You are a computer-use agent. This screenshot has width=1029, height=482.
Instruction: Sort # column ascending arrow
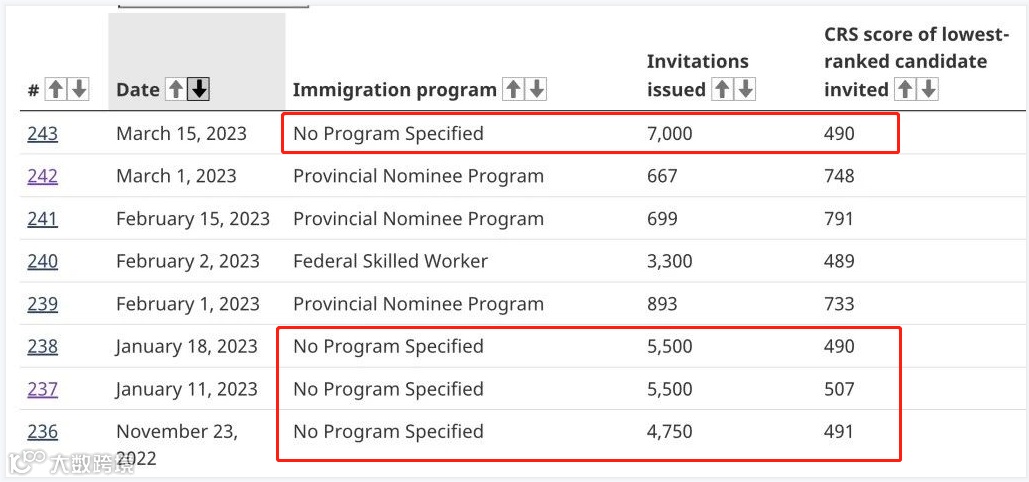point(56,89)
